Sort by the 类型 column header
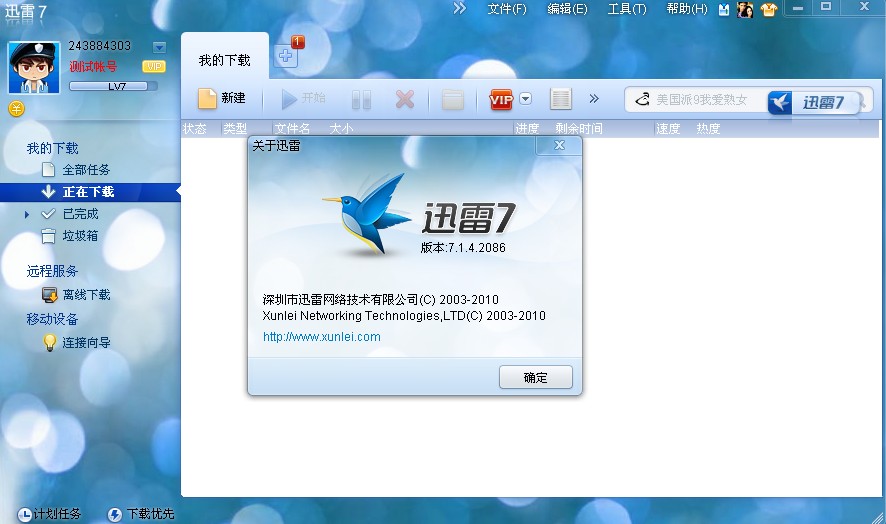Screen dimensions: 886x524 click(x=235, y=129)
